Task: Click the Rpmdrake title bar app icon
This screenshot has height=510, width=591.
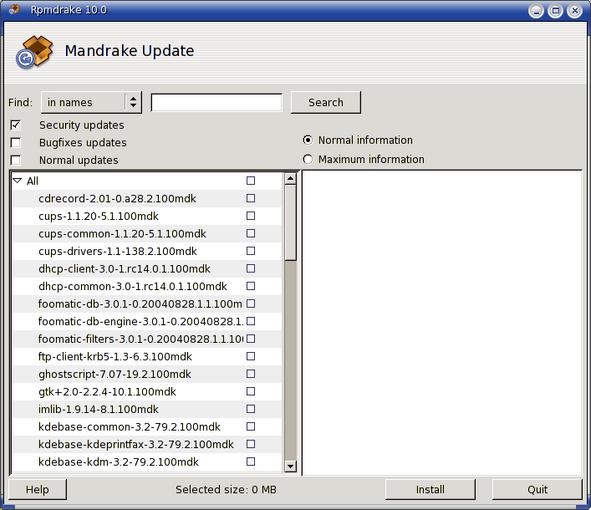Action: coord(14,9)
